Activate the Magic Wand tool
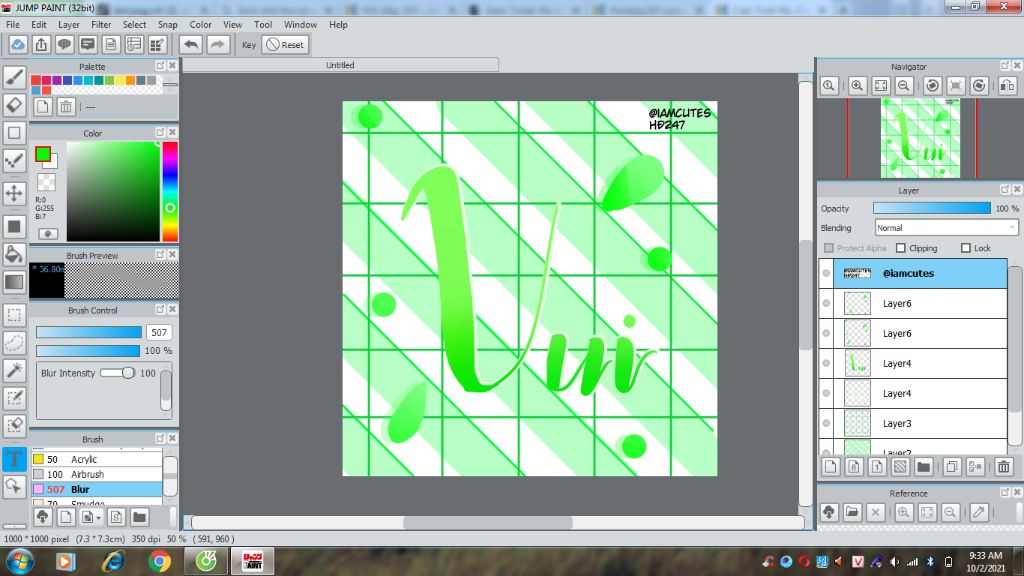The image size is (1024, 576). tap(14, 370)
